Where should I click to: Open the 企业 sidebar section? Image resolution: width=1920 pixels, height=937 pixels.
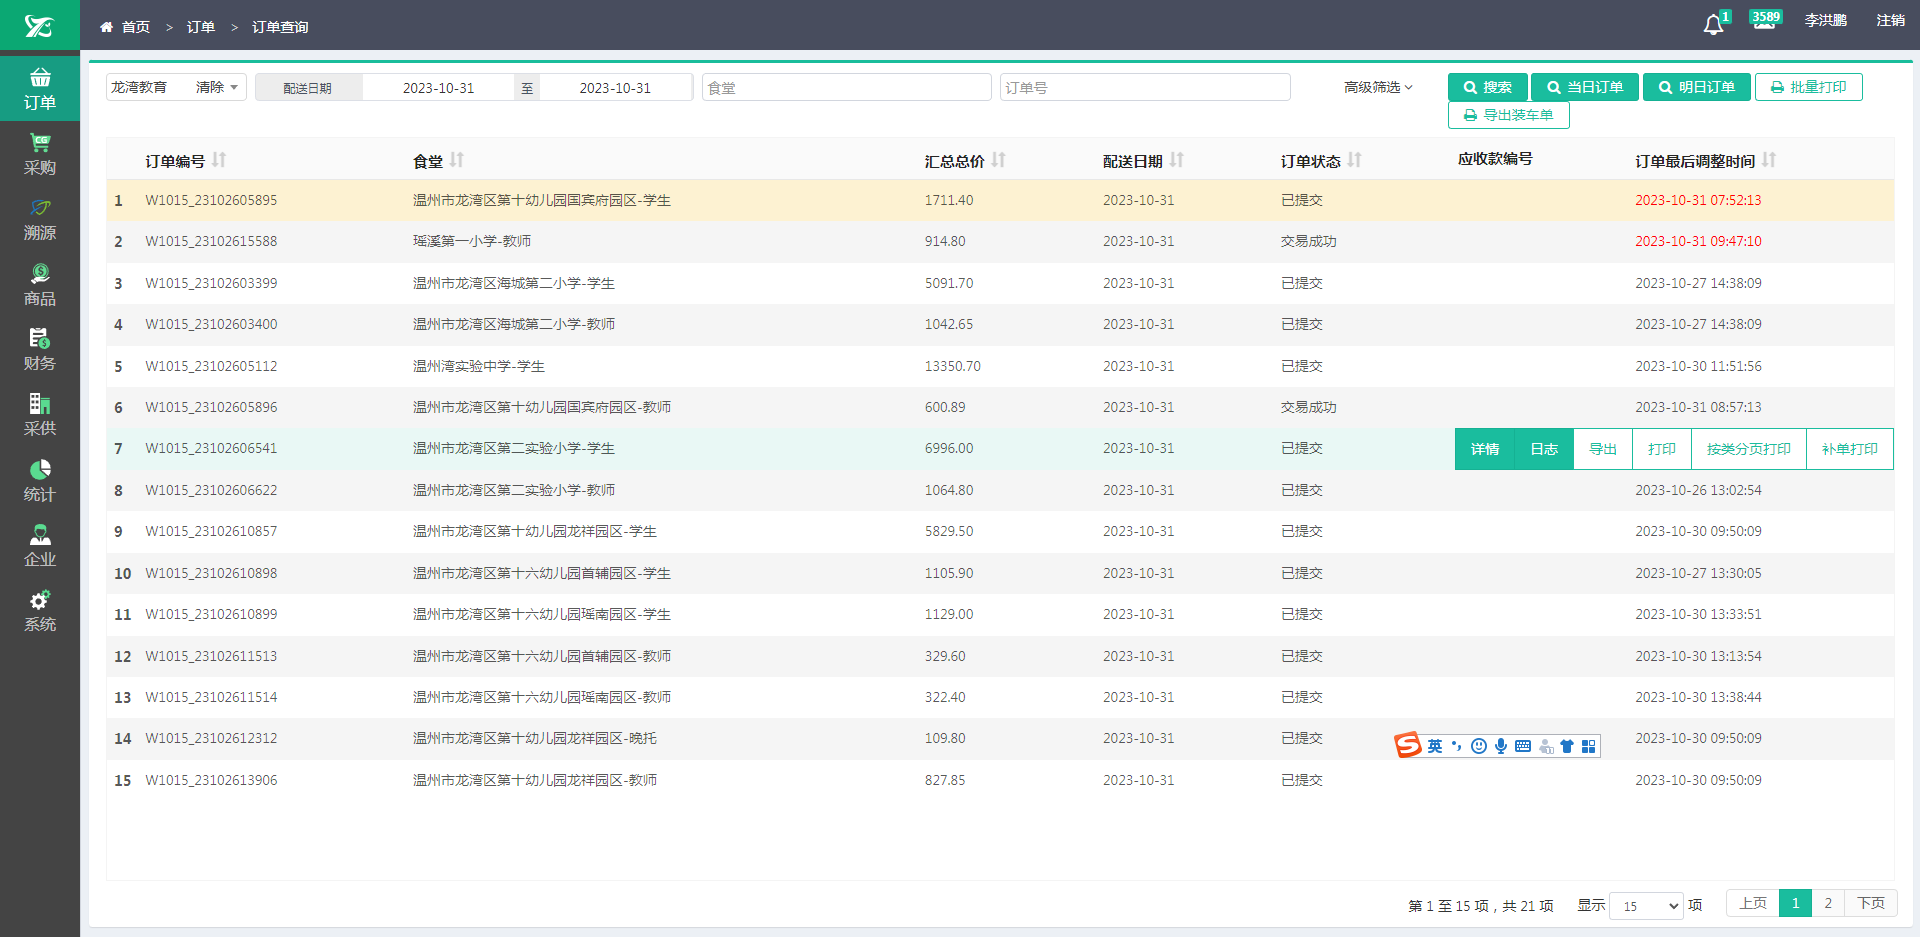click(x=39, y=546)
